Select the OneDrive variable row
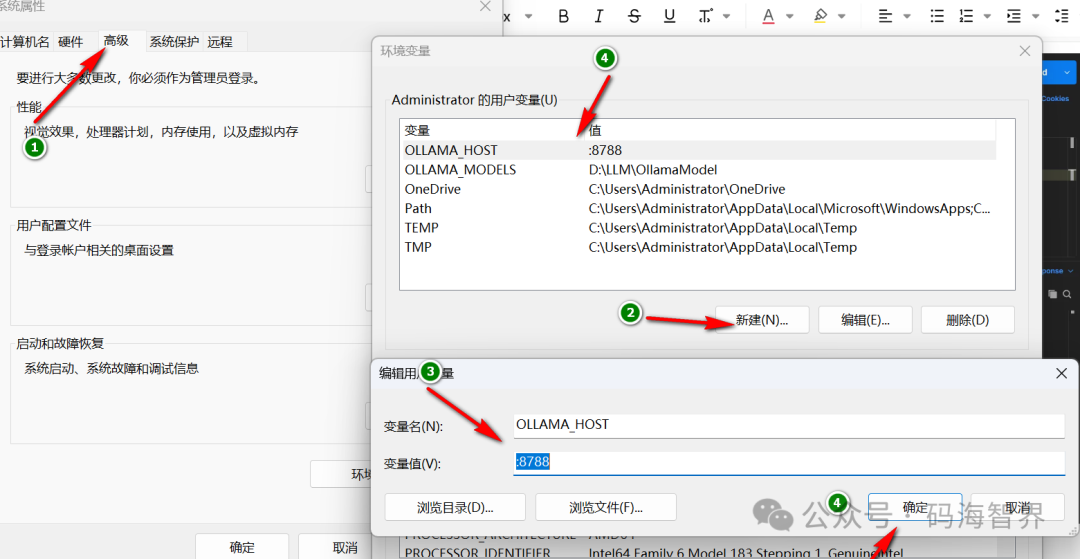1080x559 pixels. 699,189
